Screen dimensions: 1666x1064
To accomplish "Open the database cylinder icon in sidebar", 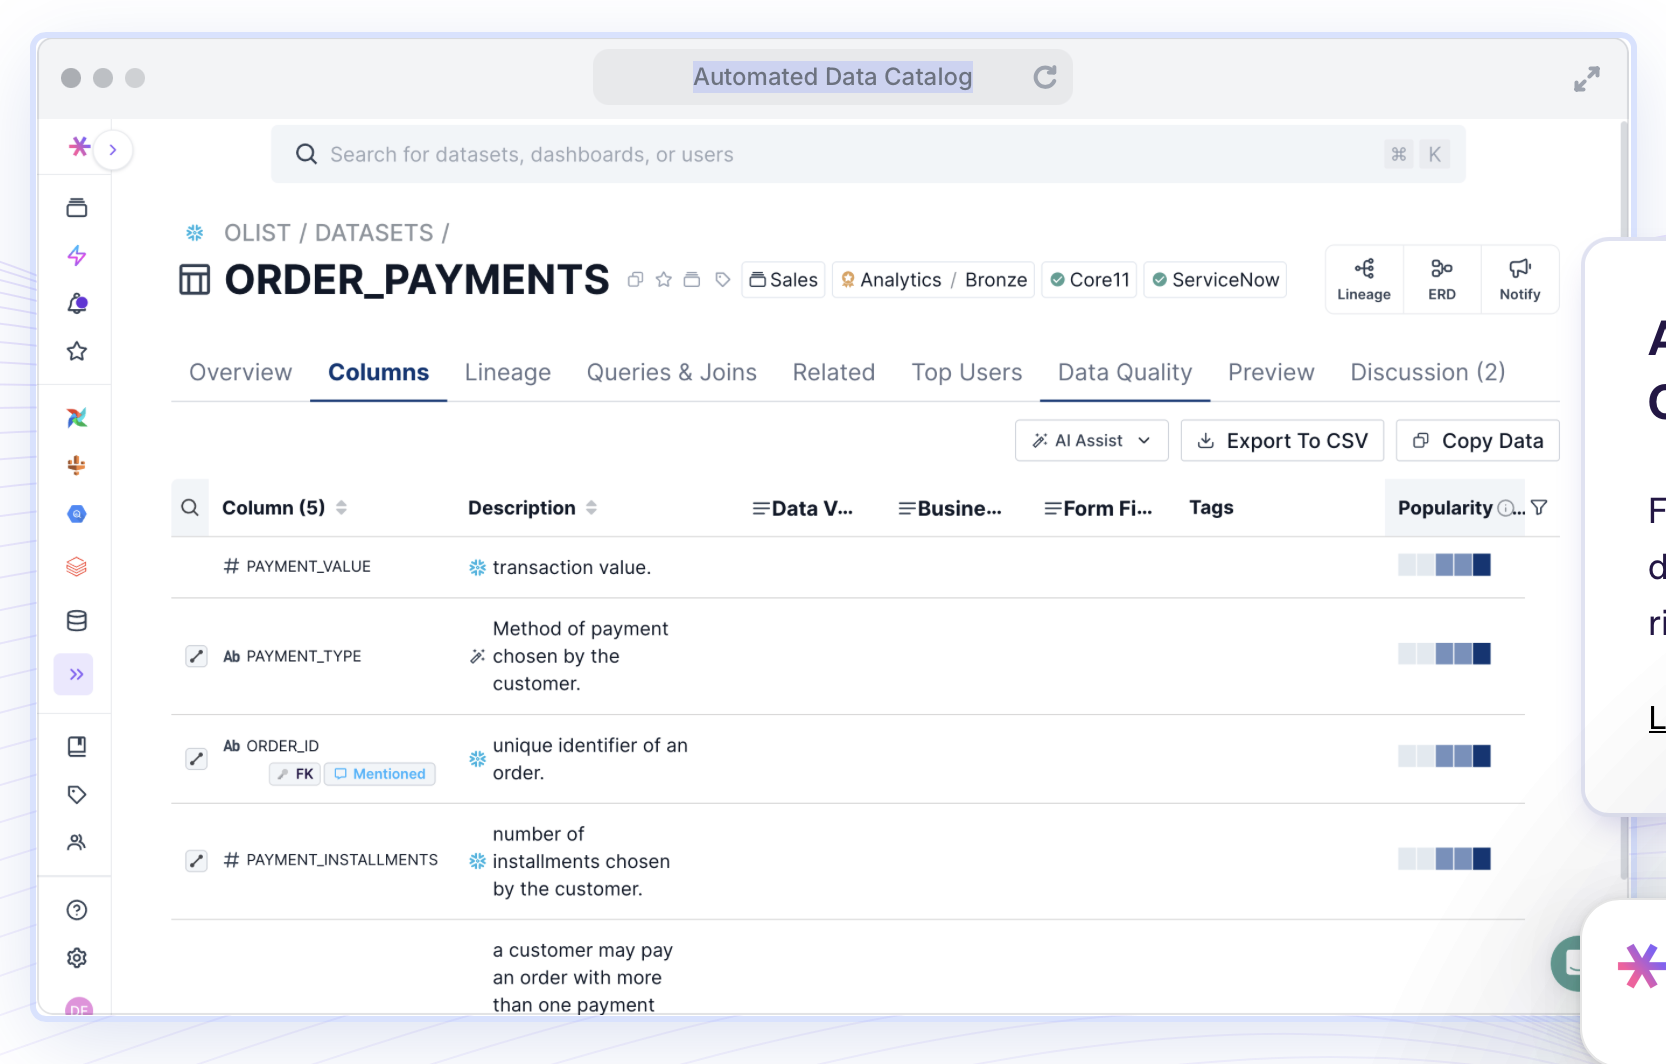I will [x=77, y=621].
